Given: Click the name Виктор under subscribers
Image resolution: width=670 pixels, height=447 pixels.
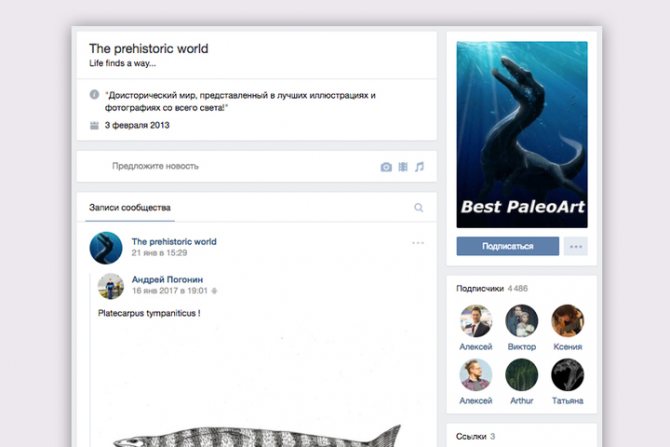Looking at the screenshot, I should coord(521,347).
